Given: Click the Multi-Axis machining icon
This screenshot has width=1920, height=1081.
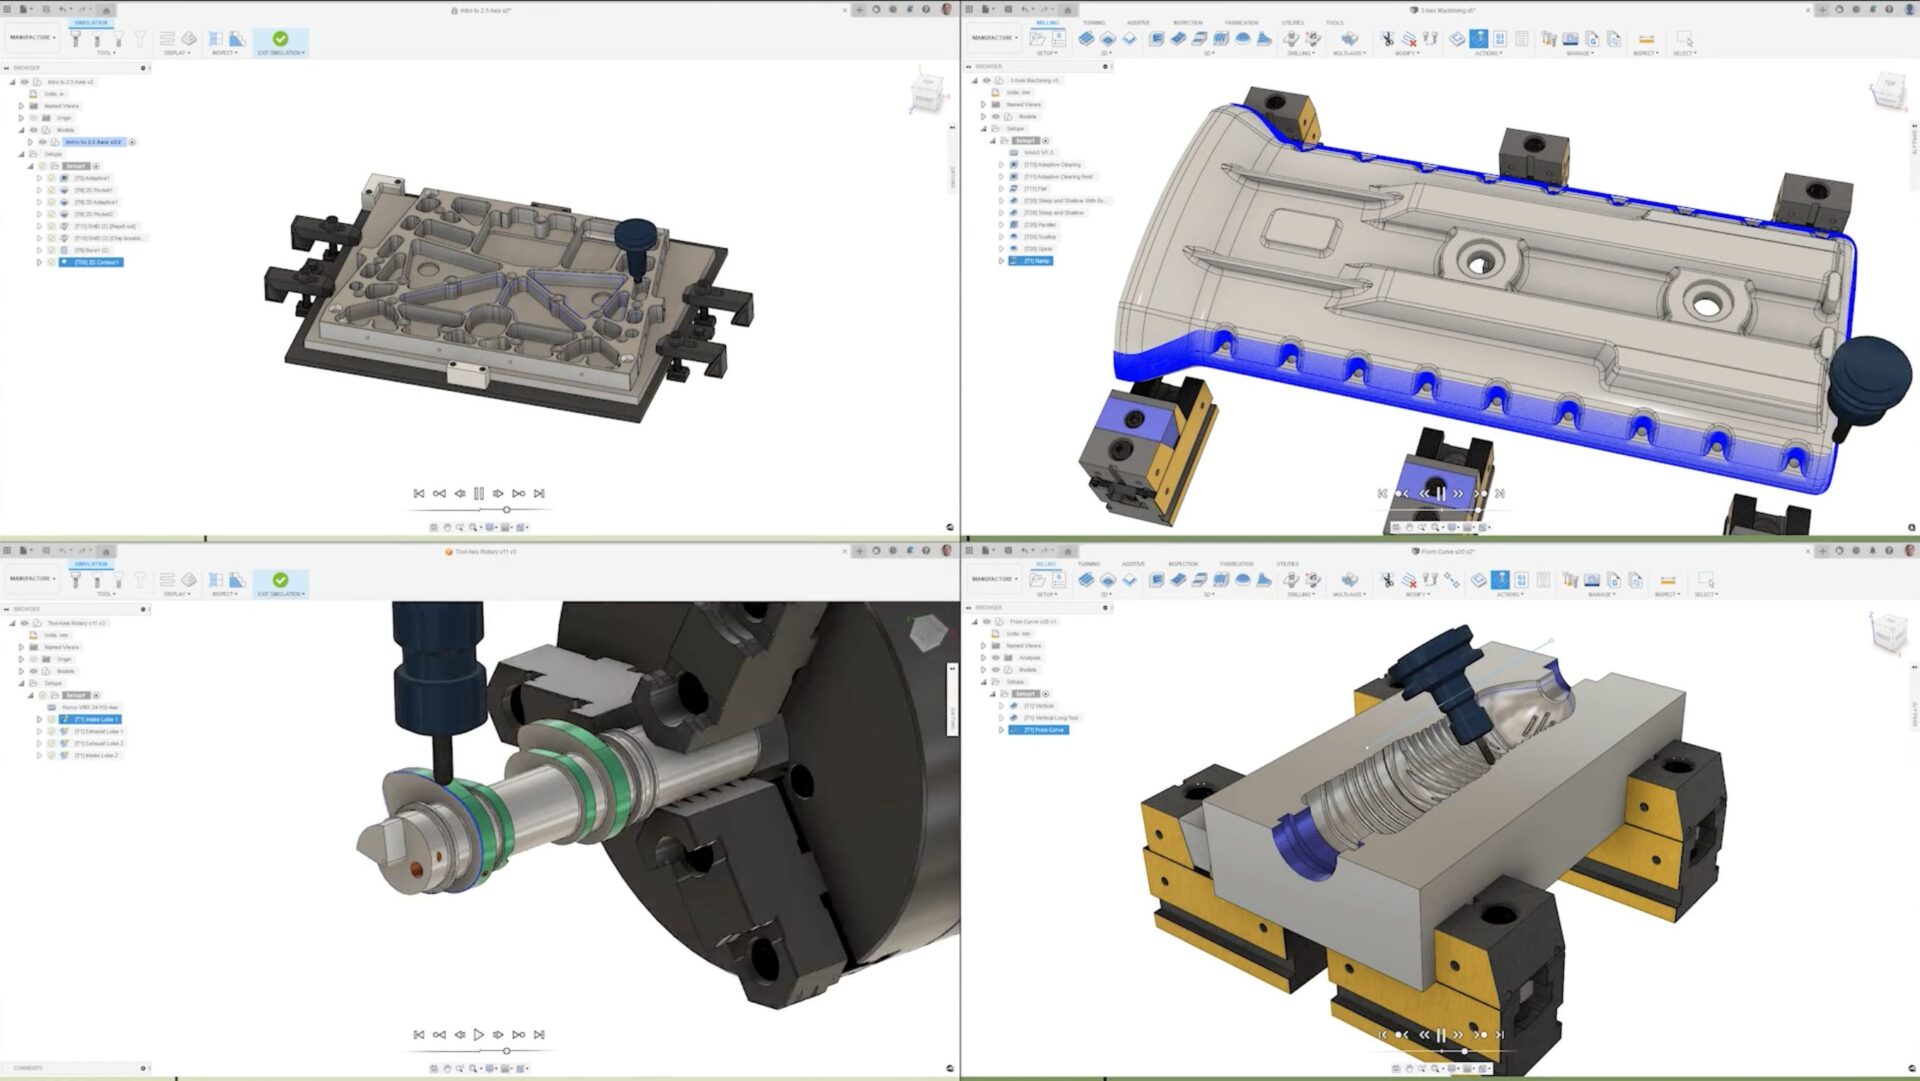Looking at the screenshot, I should [x=1347, y=39].
